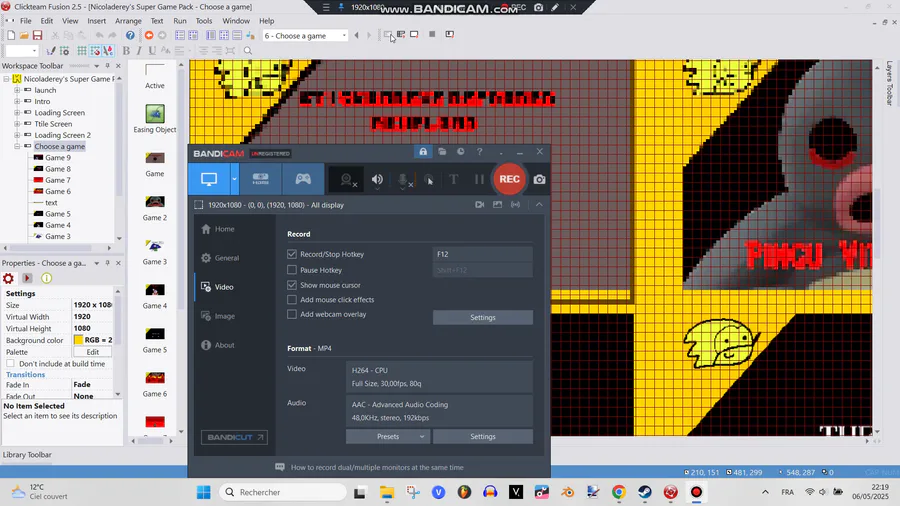This screenshot has width=900, height=506.
Task: Uncheck Show mouse cursor checkbox
Action: tap(292, 285)
